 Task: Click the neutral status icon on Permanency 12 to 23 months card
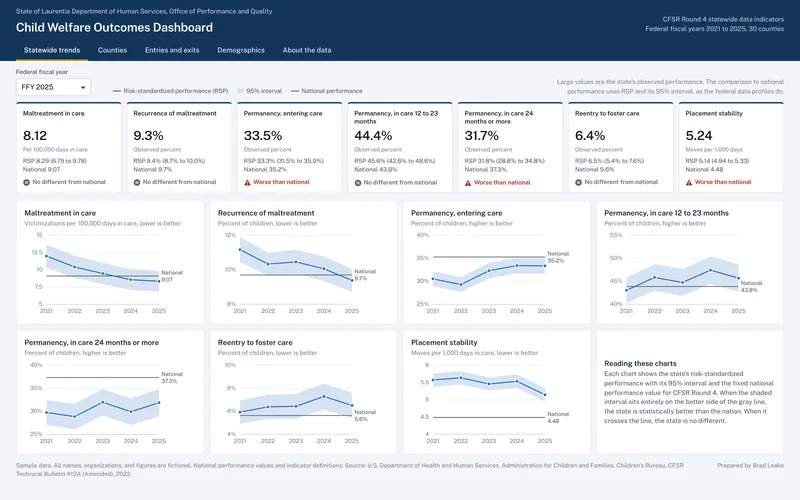point(358,183)
